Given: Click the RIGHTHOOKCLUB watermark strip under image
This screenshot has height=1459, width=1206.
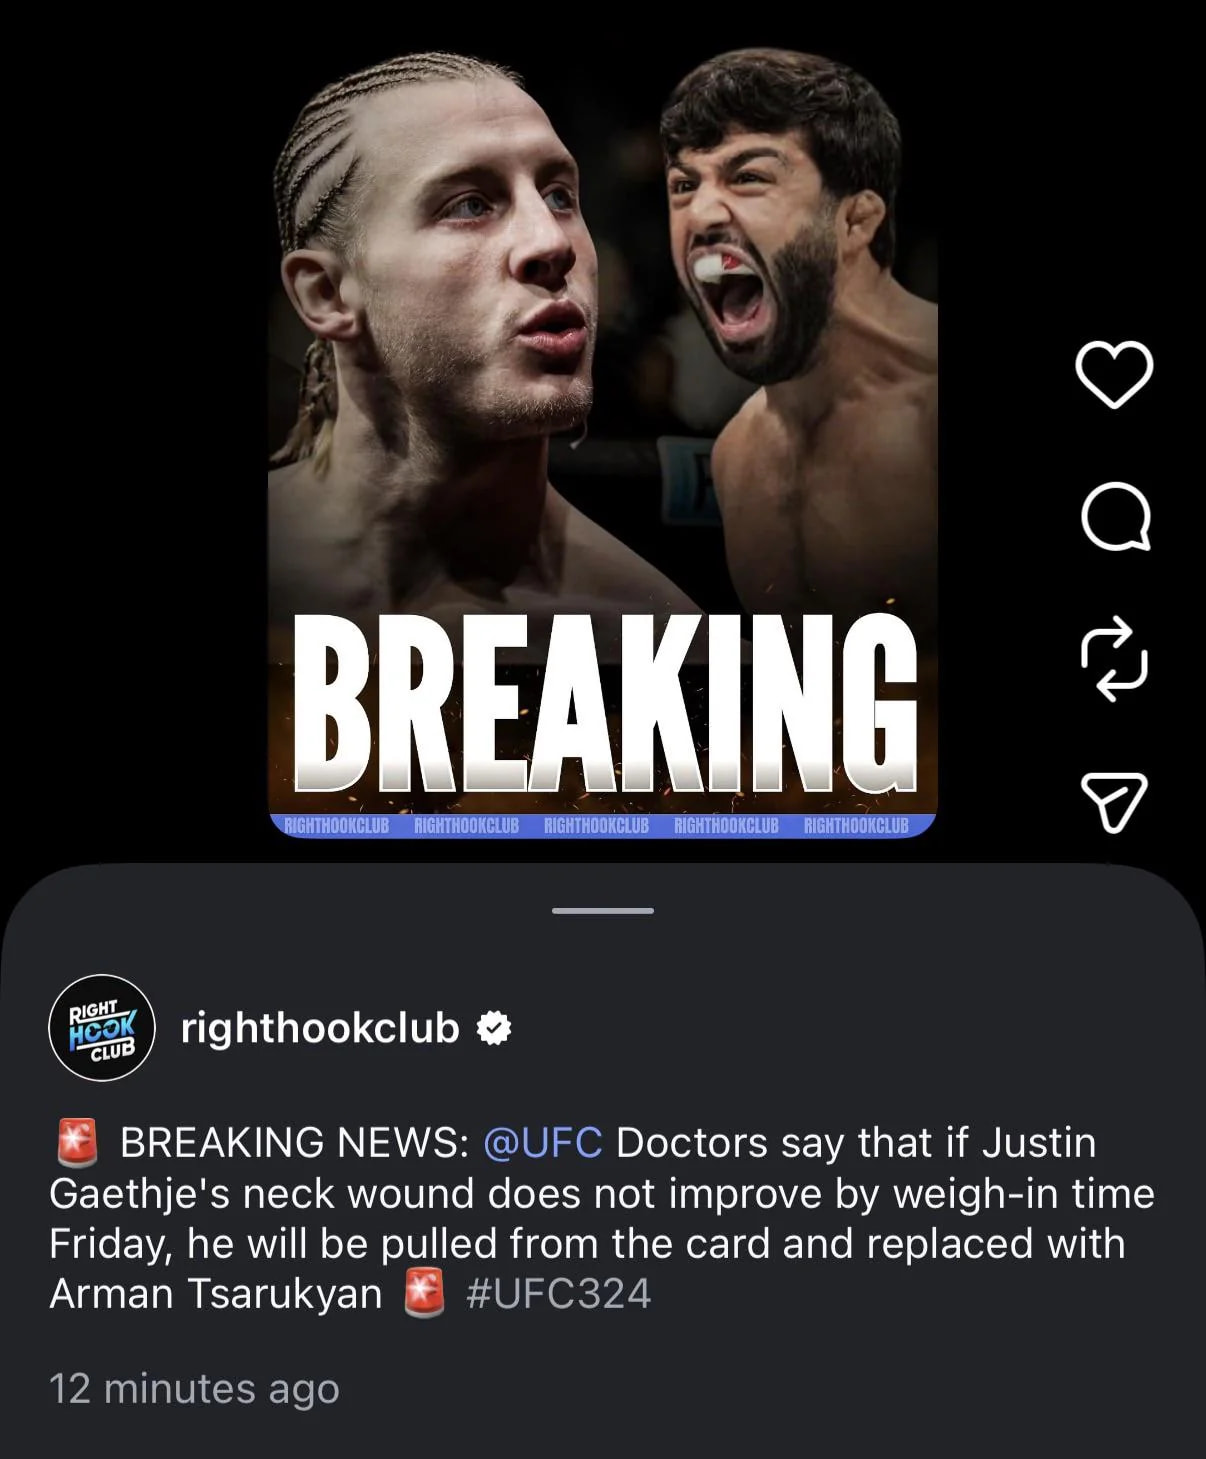Looking at the screenshot, I should point(602,825).
